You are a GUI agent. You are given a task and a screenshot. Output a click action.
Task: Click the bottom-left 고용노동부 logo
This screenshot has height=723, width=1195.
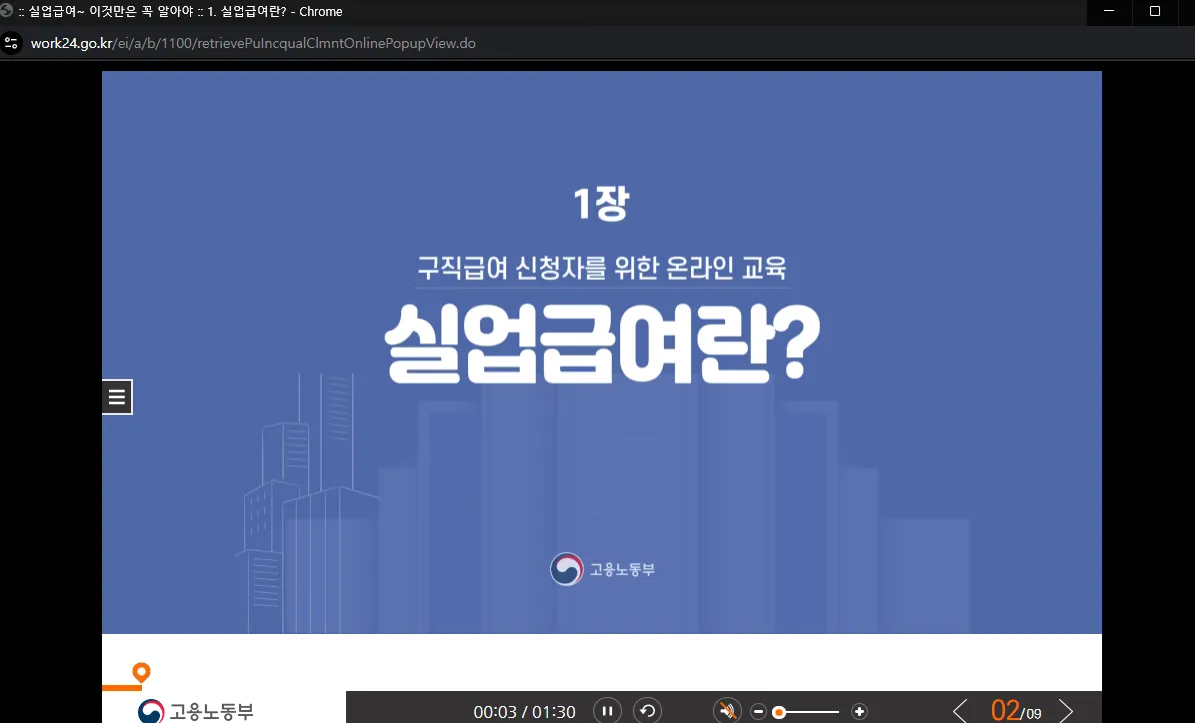tap(196, 712)
